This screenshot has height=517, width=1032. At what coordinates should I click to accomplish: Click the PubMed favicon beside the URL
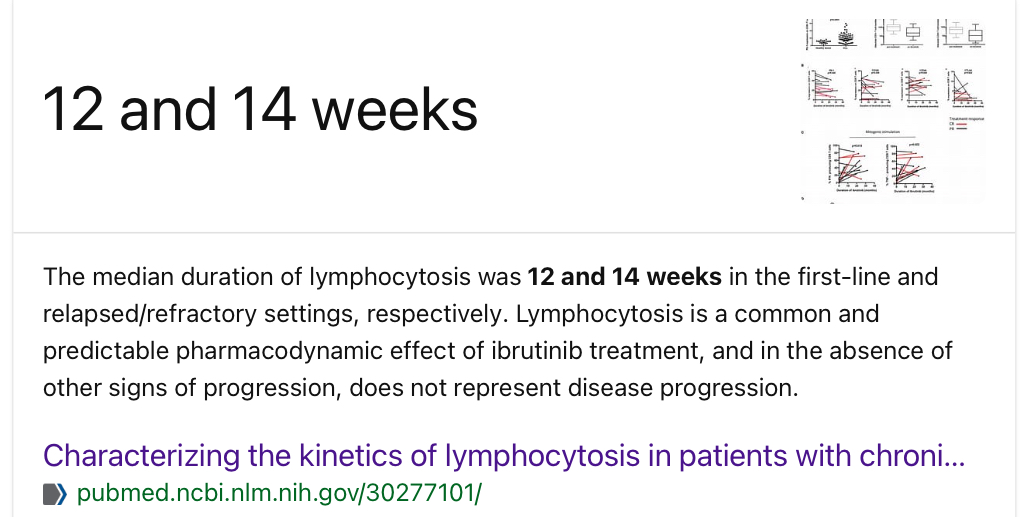pyautogui.click(x=55, y=494)
